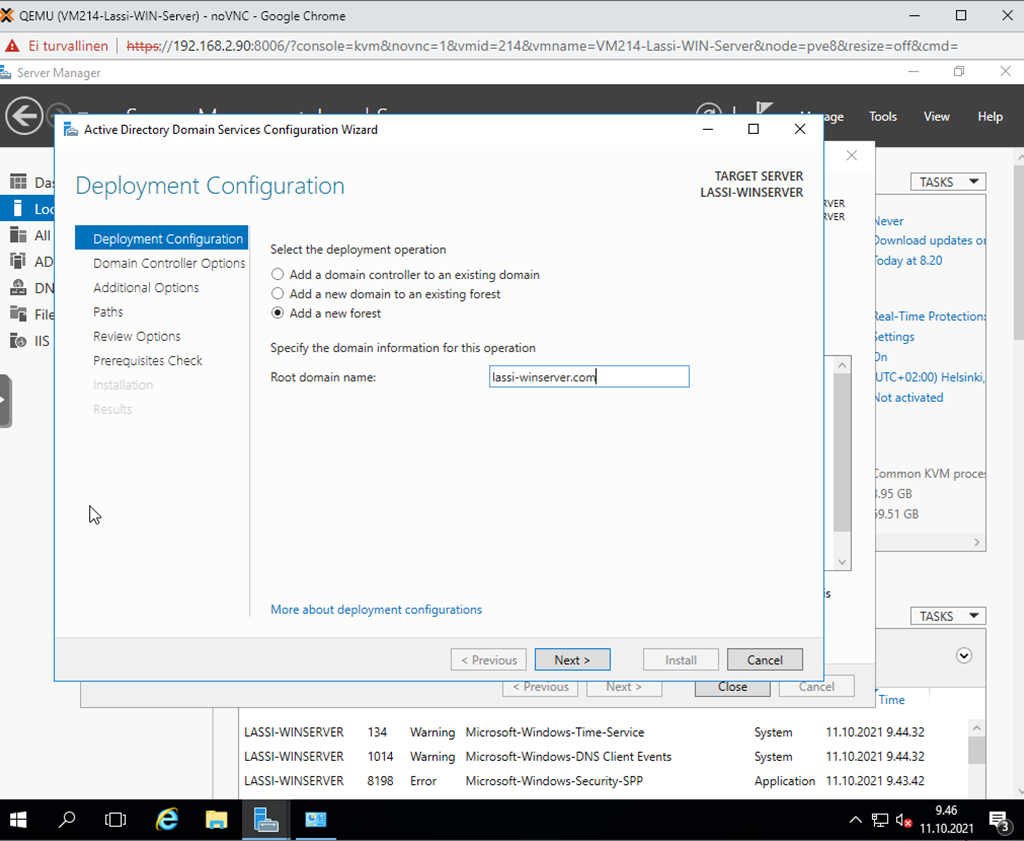Click the Root domain name input field

point(589,377)
